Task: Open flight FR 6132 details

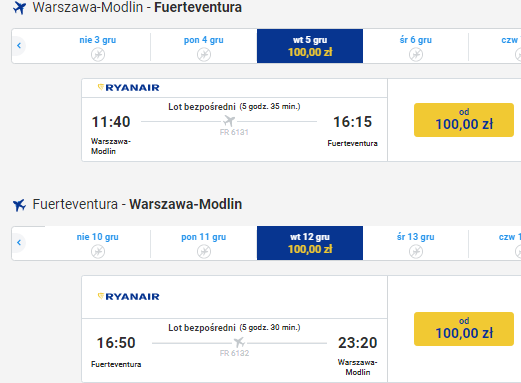Action: pos(234,353)
